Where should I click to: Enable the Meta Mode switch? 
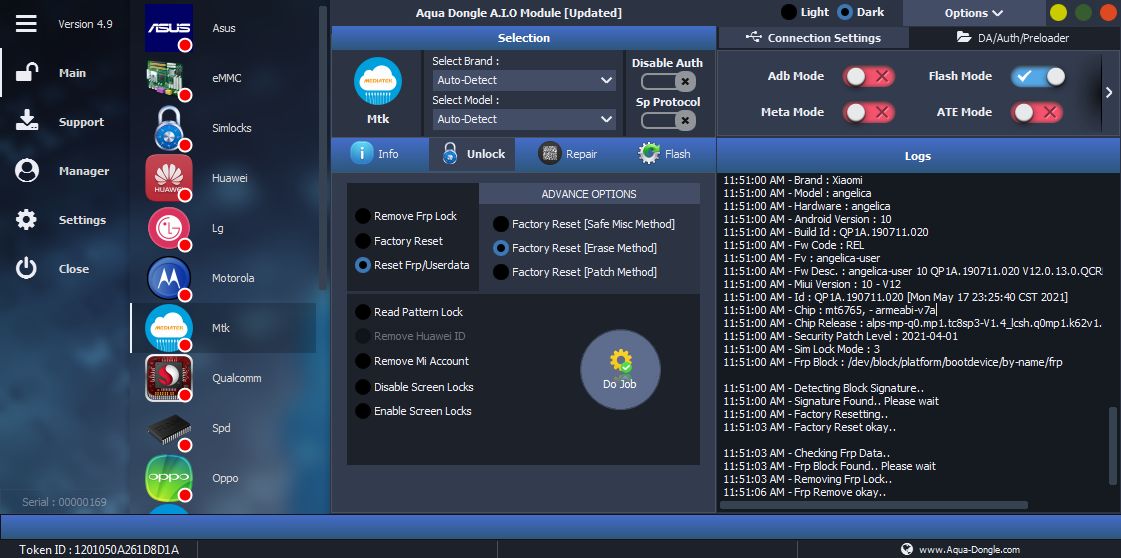[x=869, y=112]
